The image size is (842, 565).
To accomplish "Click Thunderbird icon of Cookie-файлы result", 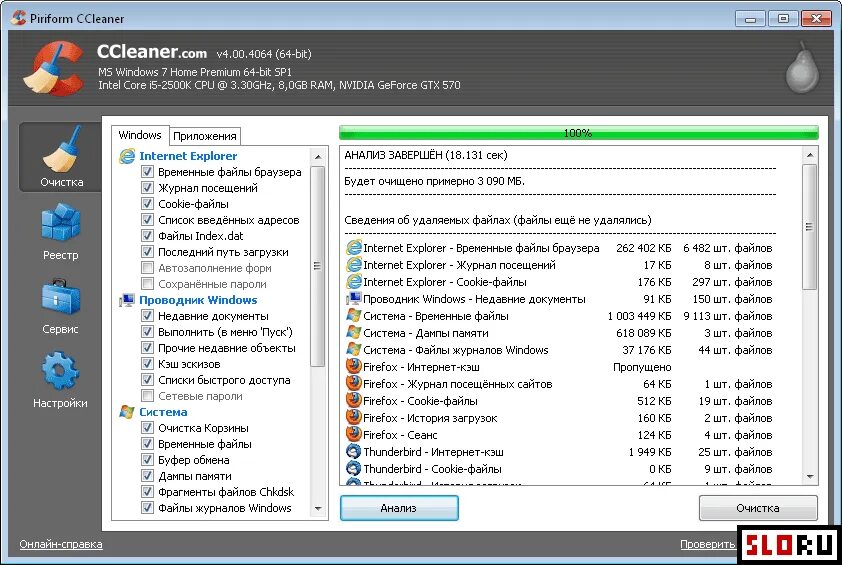I will 354,468.
